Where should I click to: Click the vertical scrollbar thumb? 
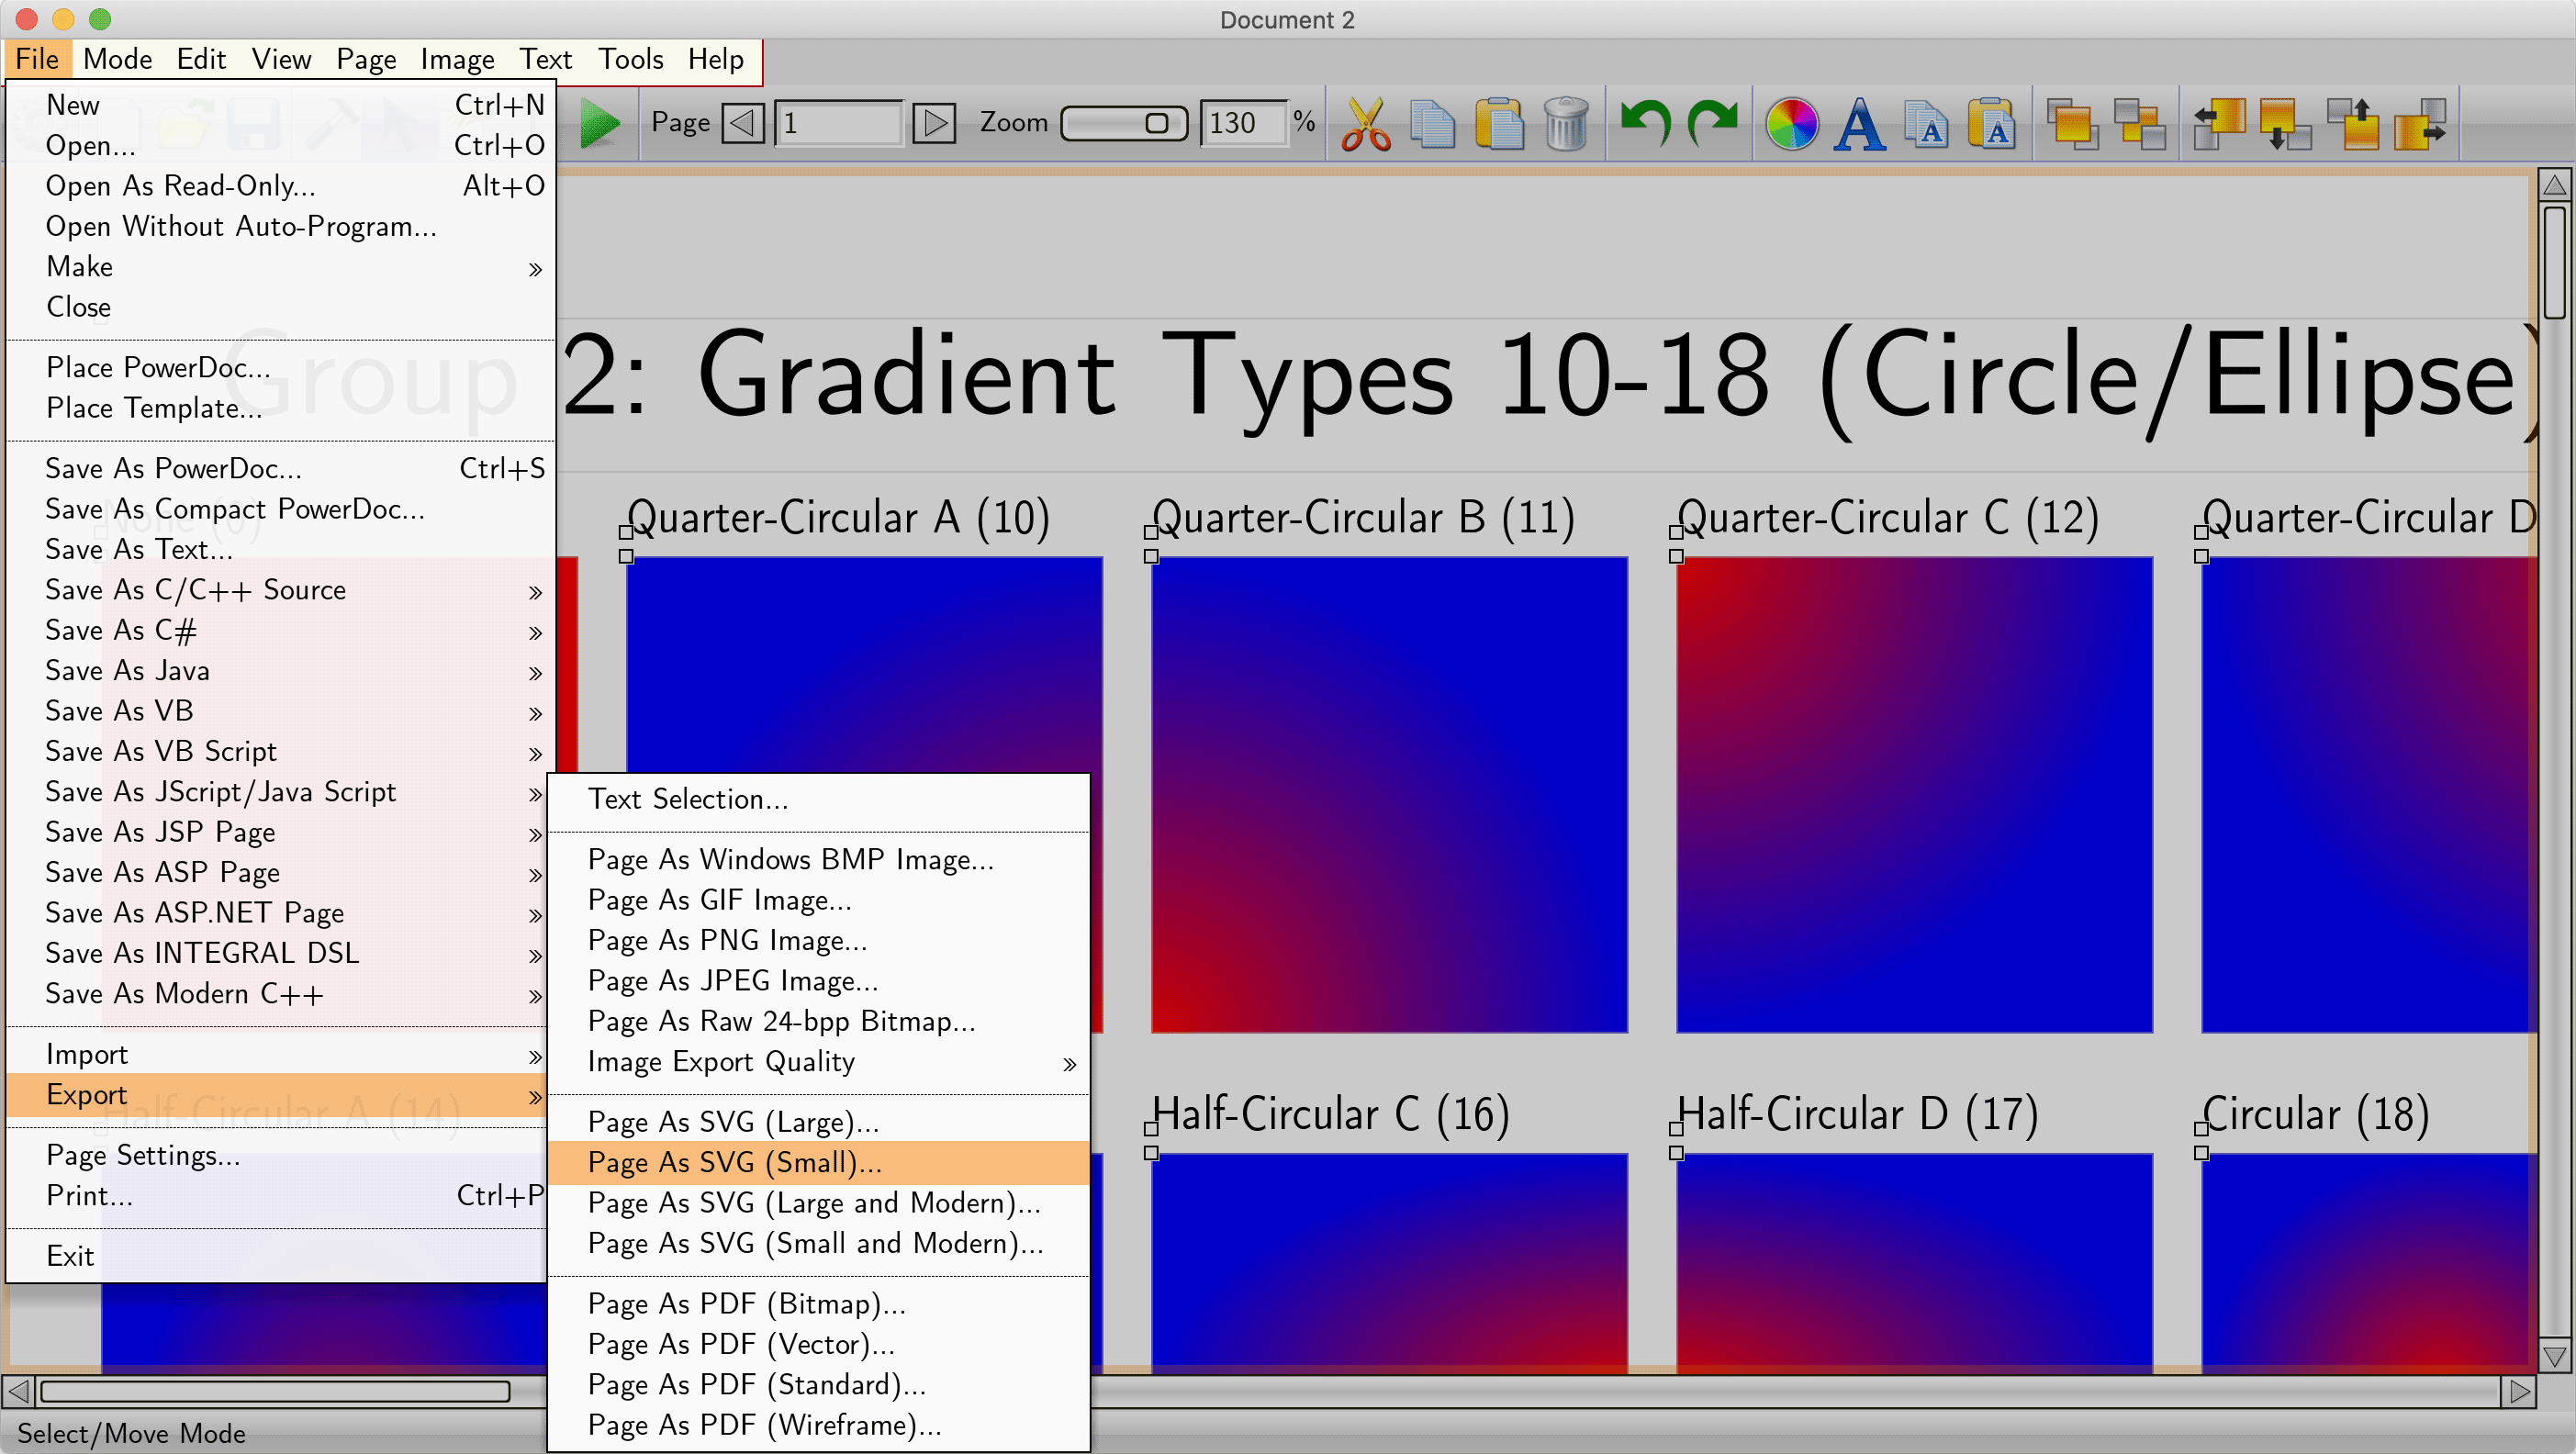(2555, 262)
